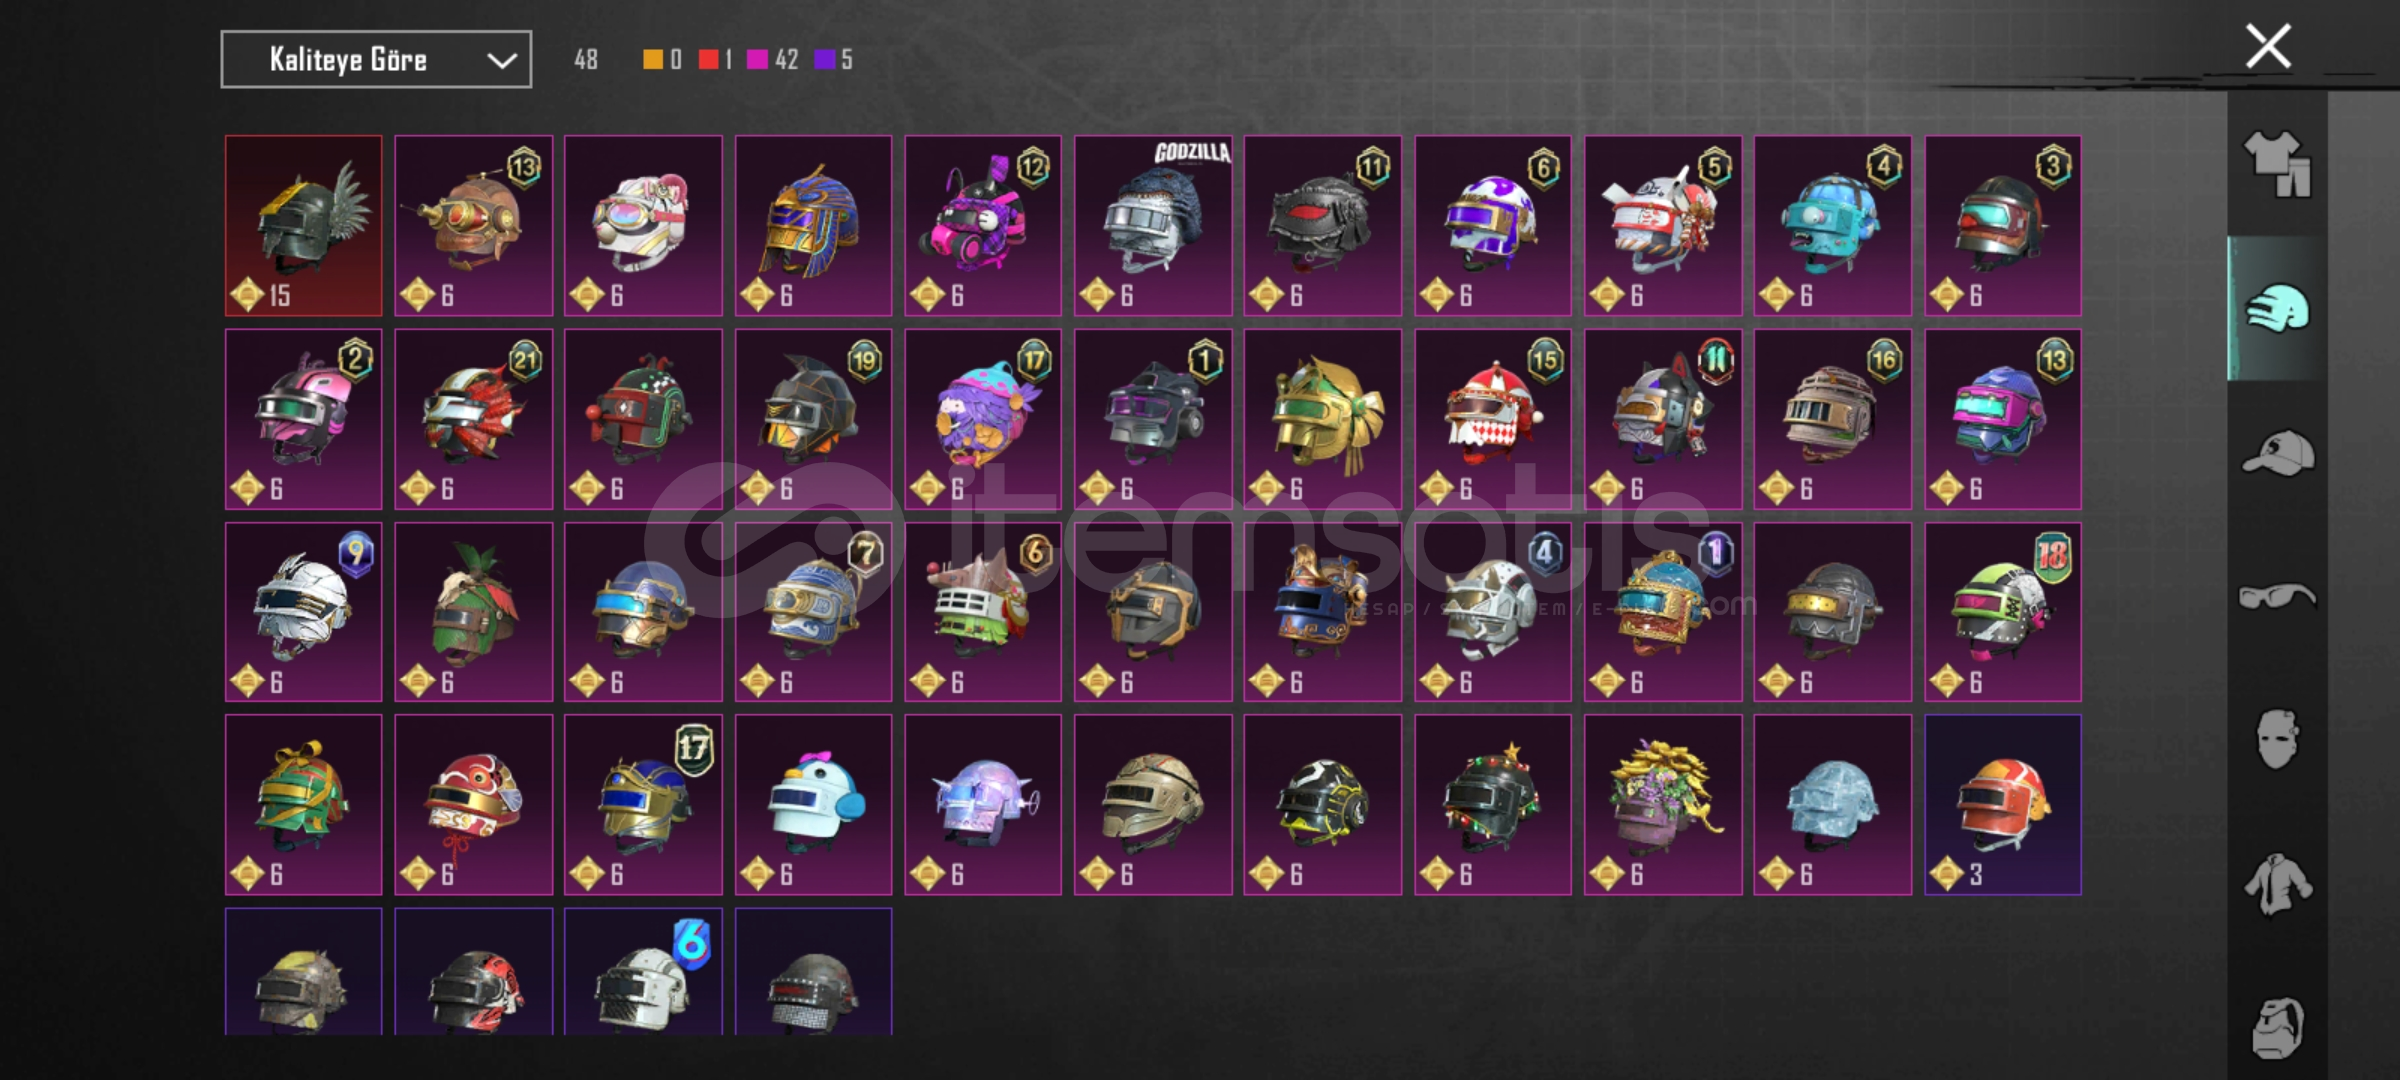Open the cap hat category icon
2400x1080 pixels.
(2278, 453)
